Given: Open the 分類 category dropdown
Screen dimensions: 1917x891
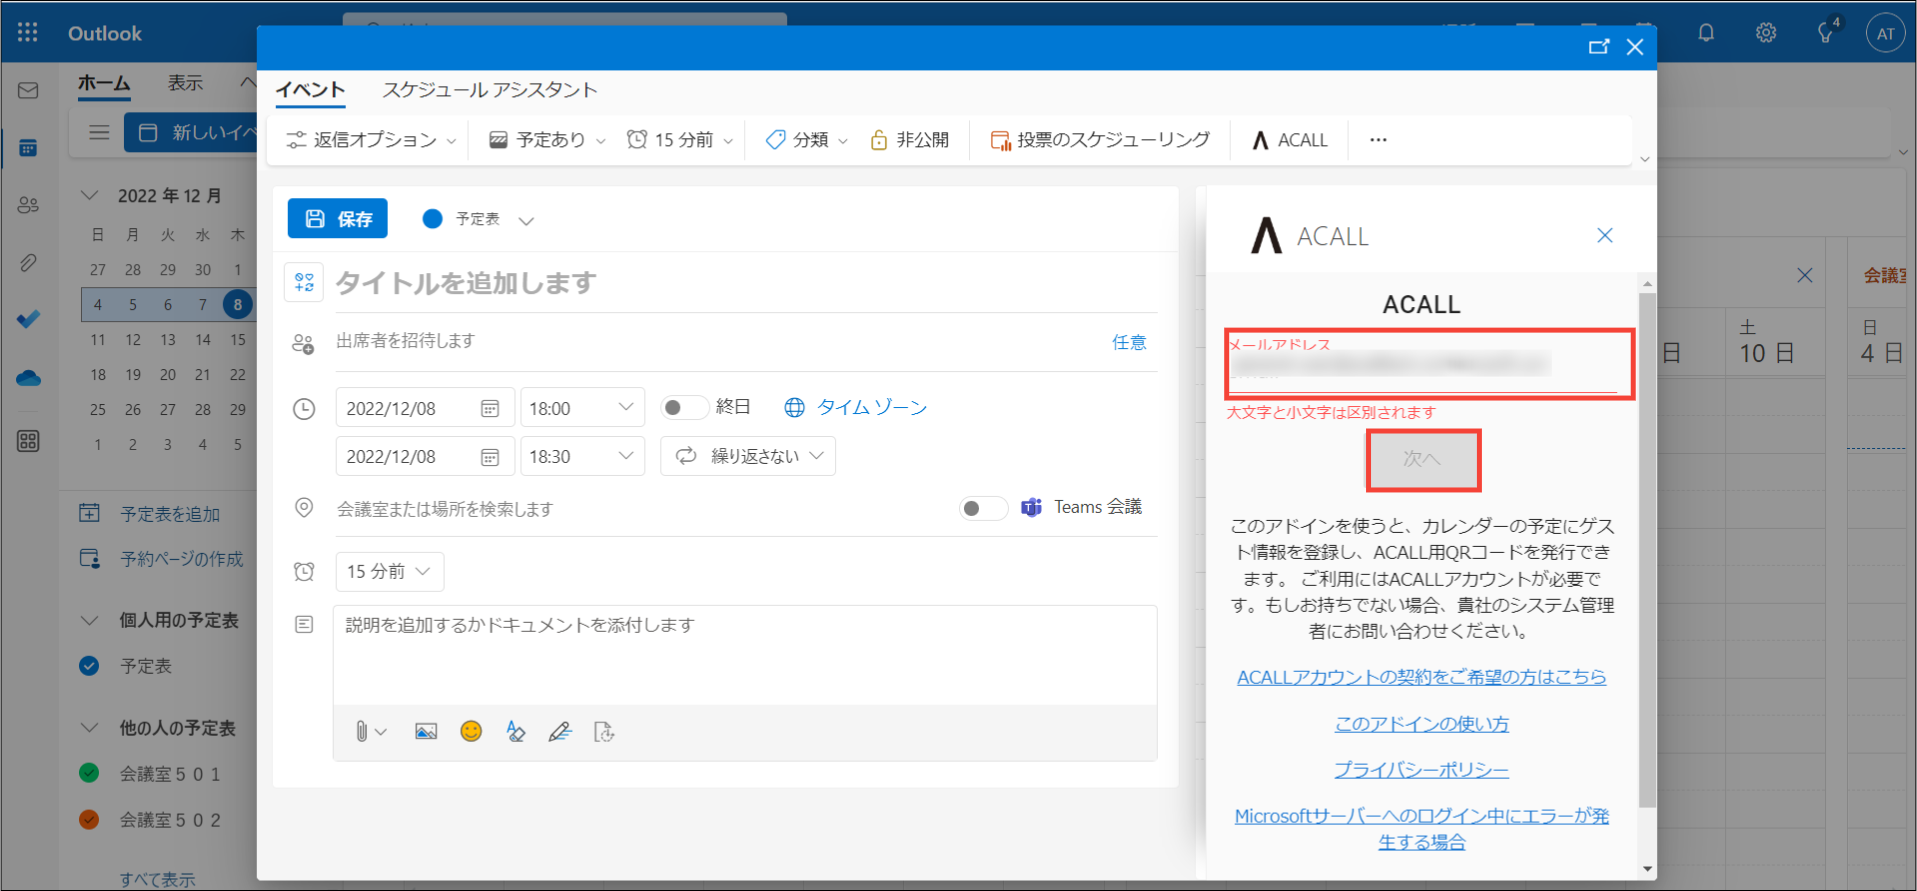Looking at the screenshot, I should point(806,140).
